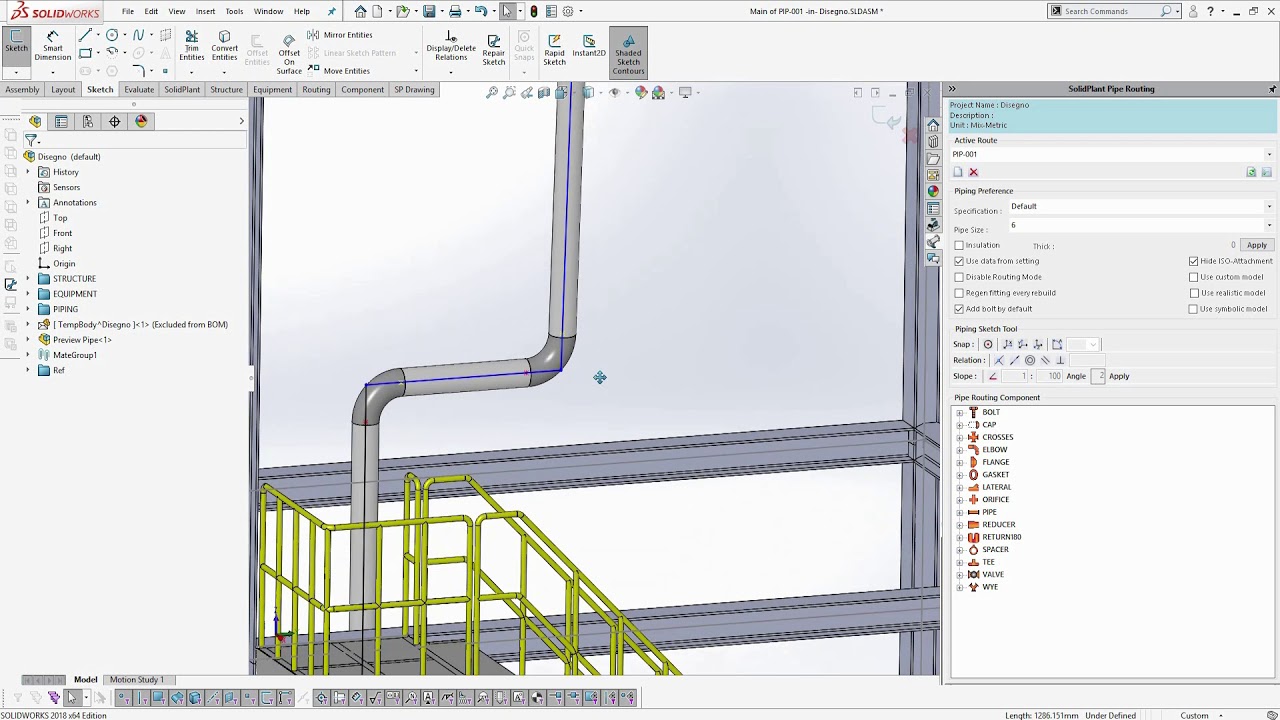Screen dimensions: 1280x720
Task: Open the Repair Sketch tool
Action: tap(494, 50)
